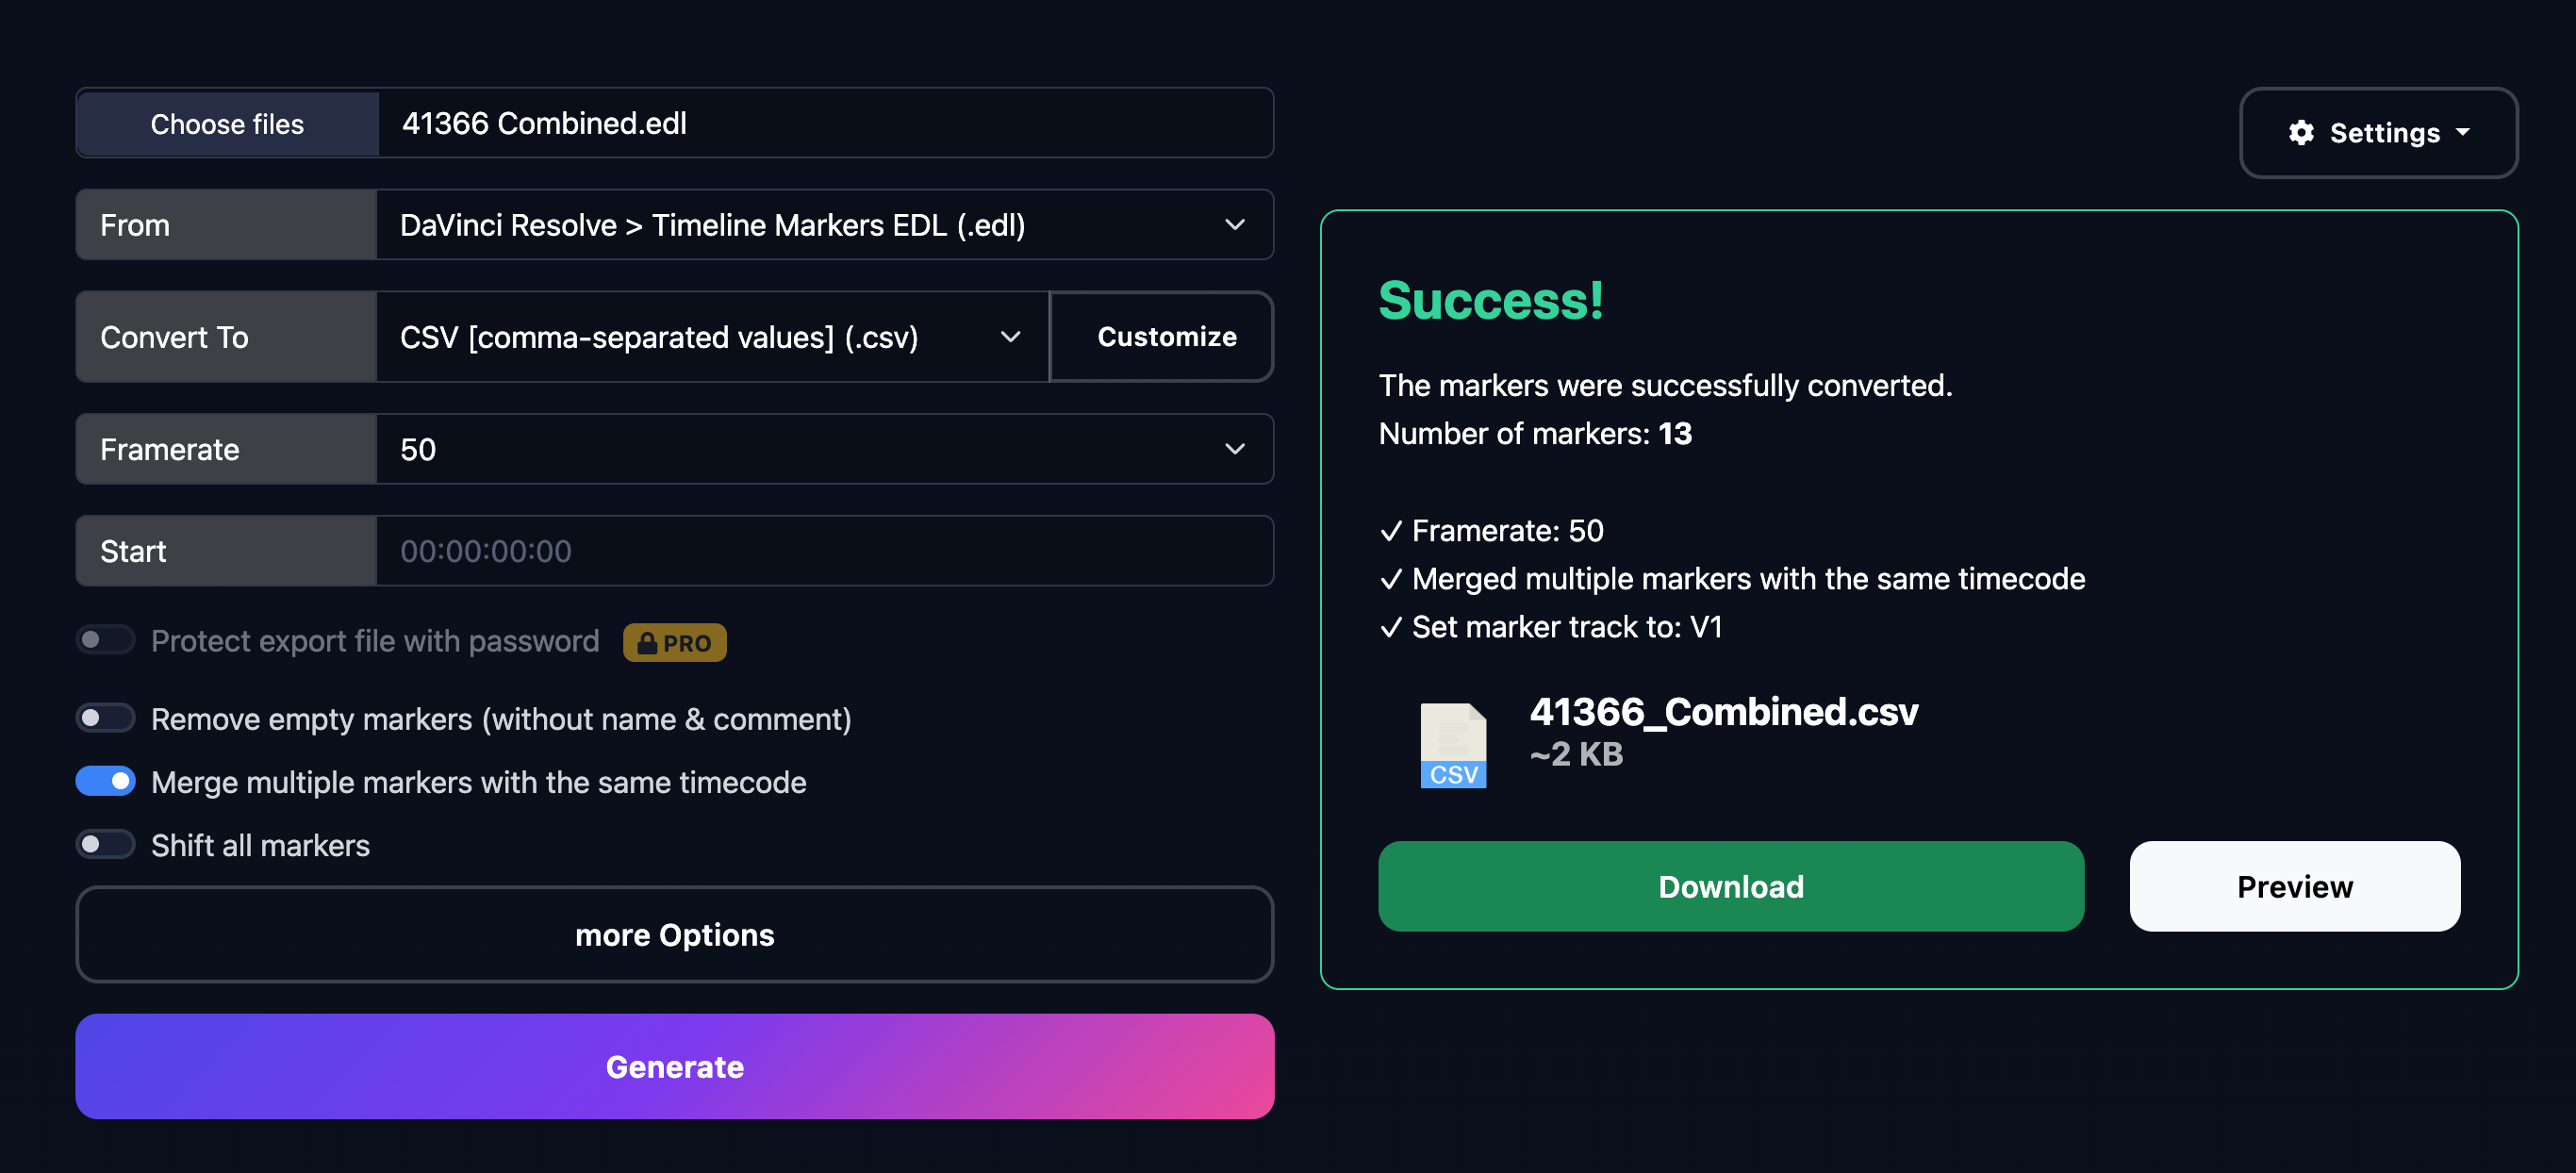Enable the Shift all markers switch

[105, 844]
